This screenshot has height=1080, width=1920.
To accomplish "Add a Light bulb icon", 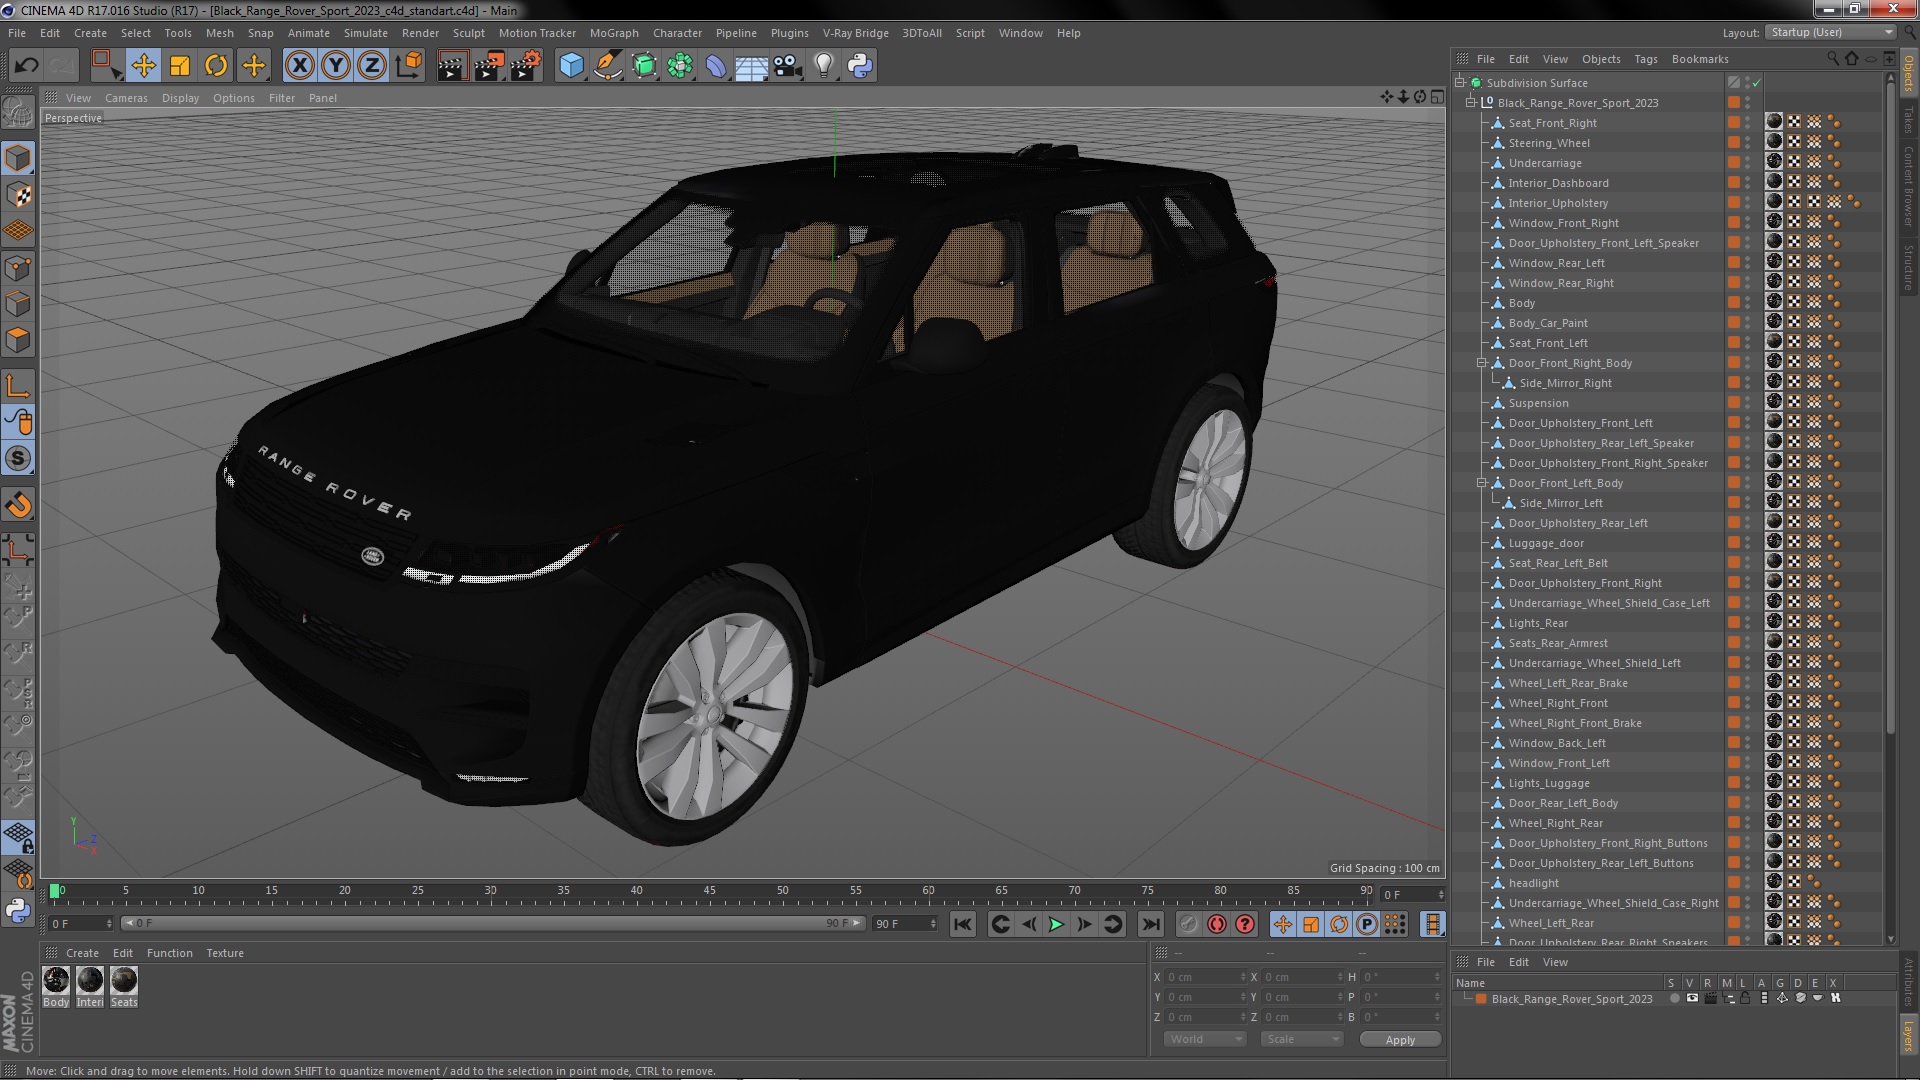I will point(823,66).
